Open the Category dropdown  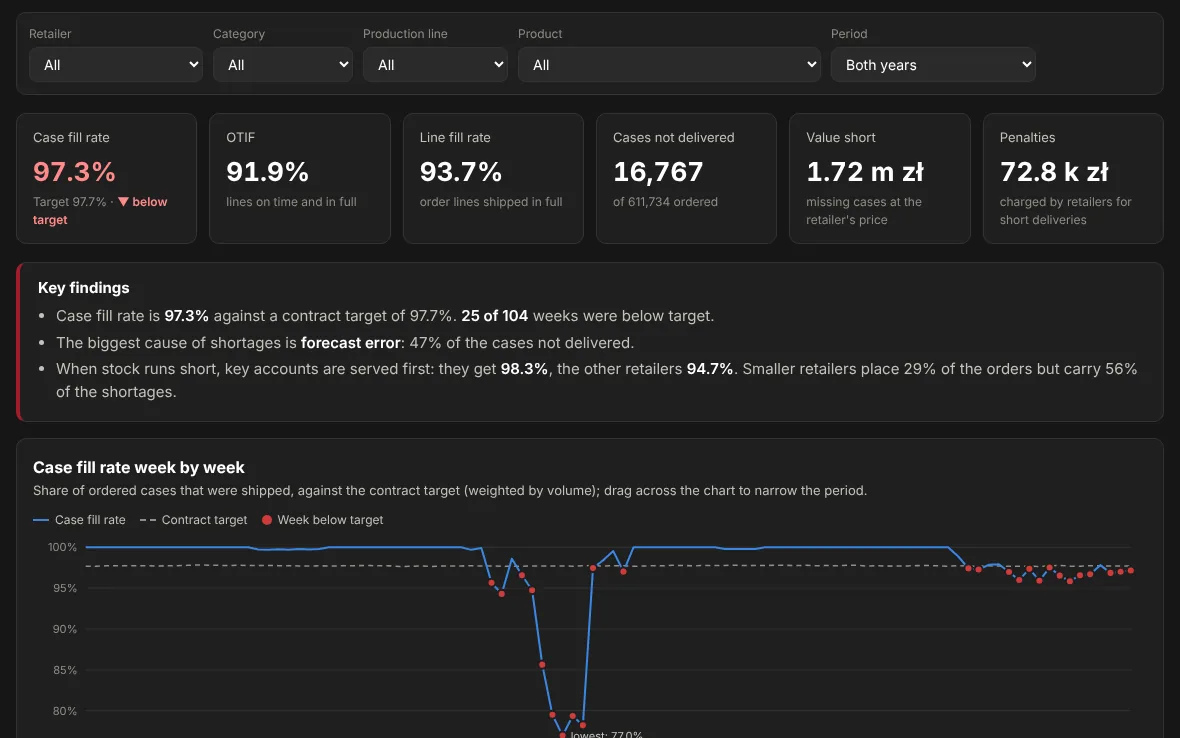pos(282,65)
